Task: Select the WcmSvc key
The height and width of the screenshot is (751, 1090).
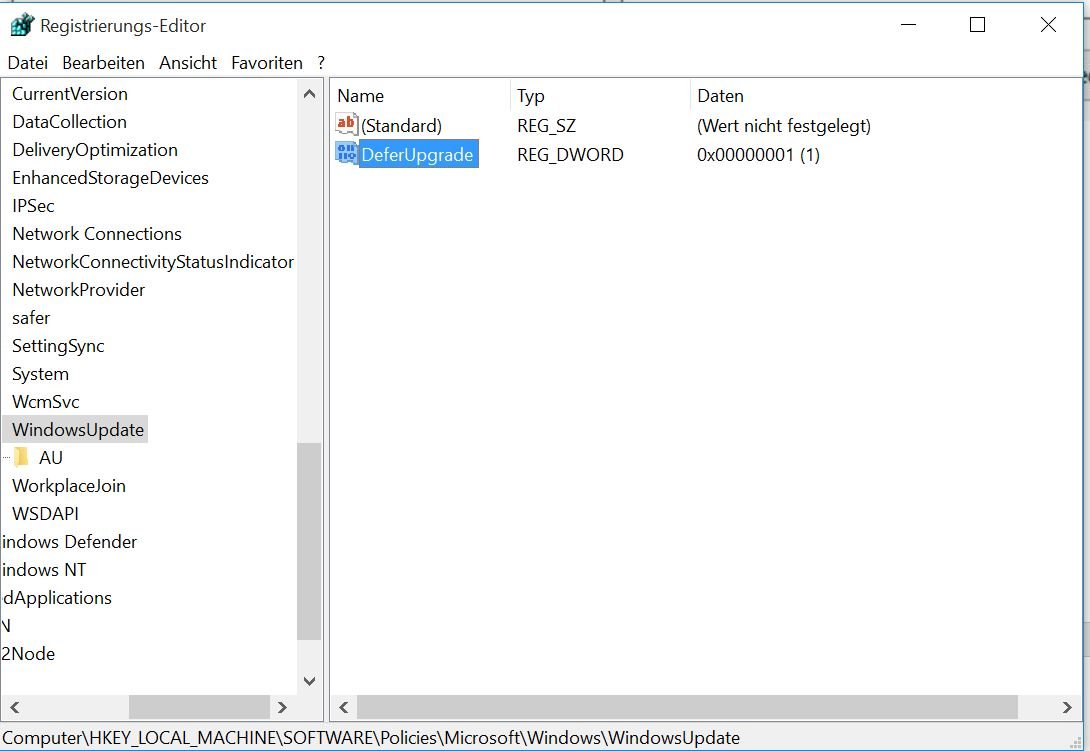Action: point(45,401)
